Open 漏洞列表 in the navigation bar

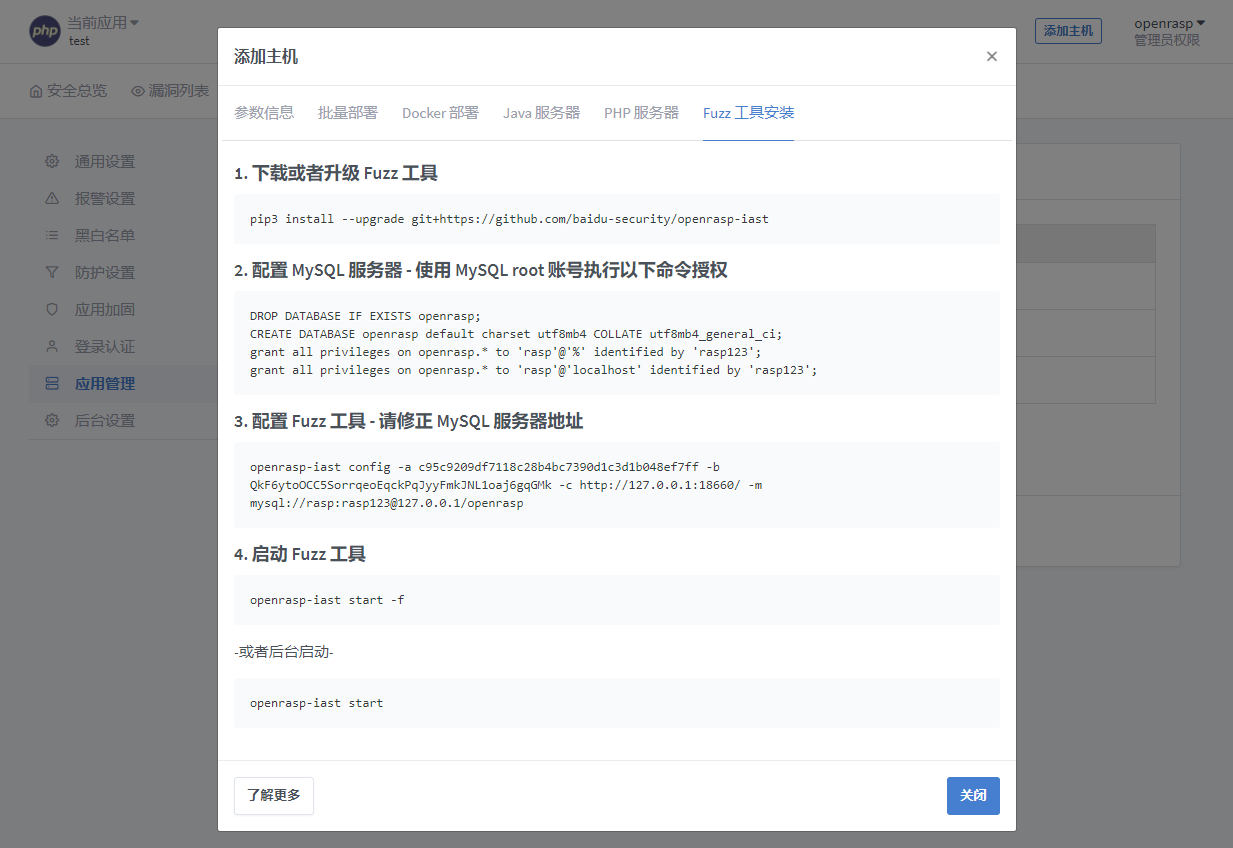(x=170, y=91)
